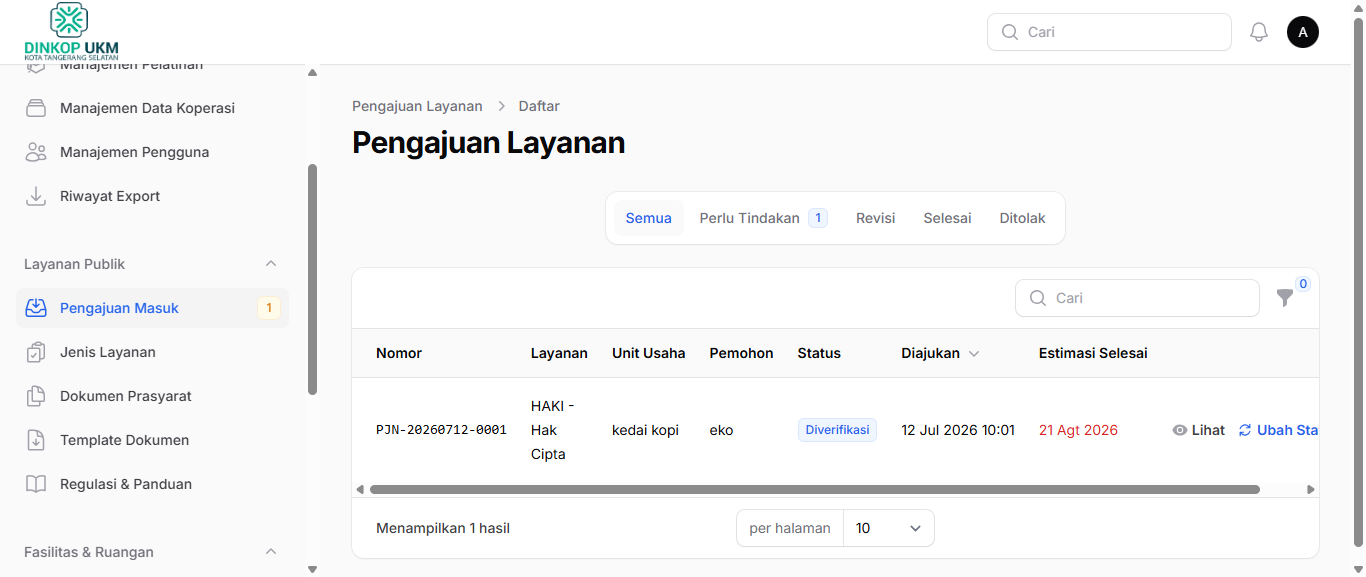Open Template Dokumen menu item
This screenshot has height=577, width=1366.
click(152, 440)
